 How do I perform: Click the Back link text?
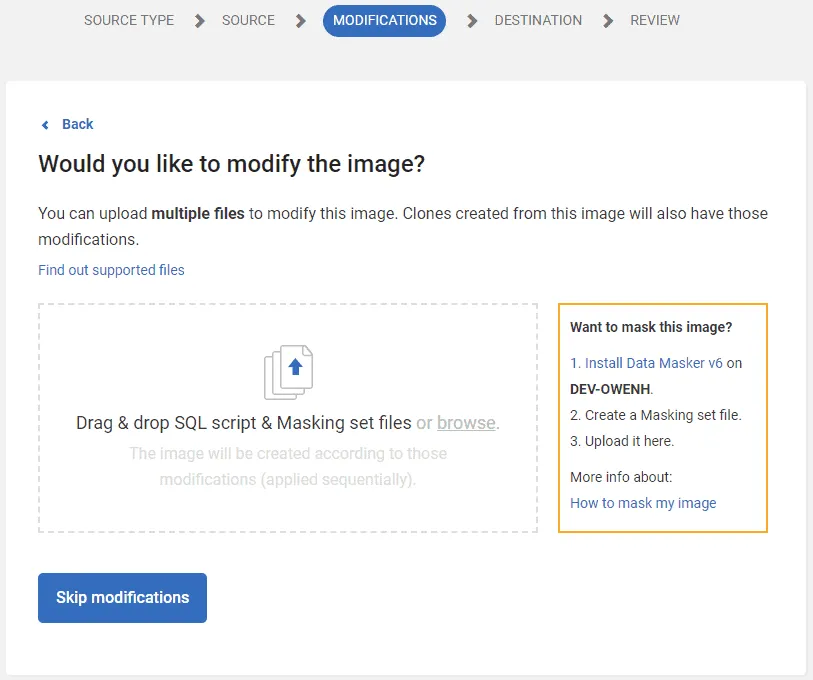(77, 124)
